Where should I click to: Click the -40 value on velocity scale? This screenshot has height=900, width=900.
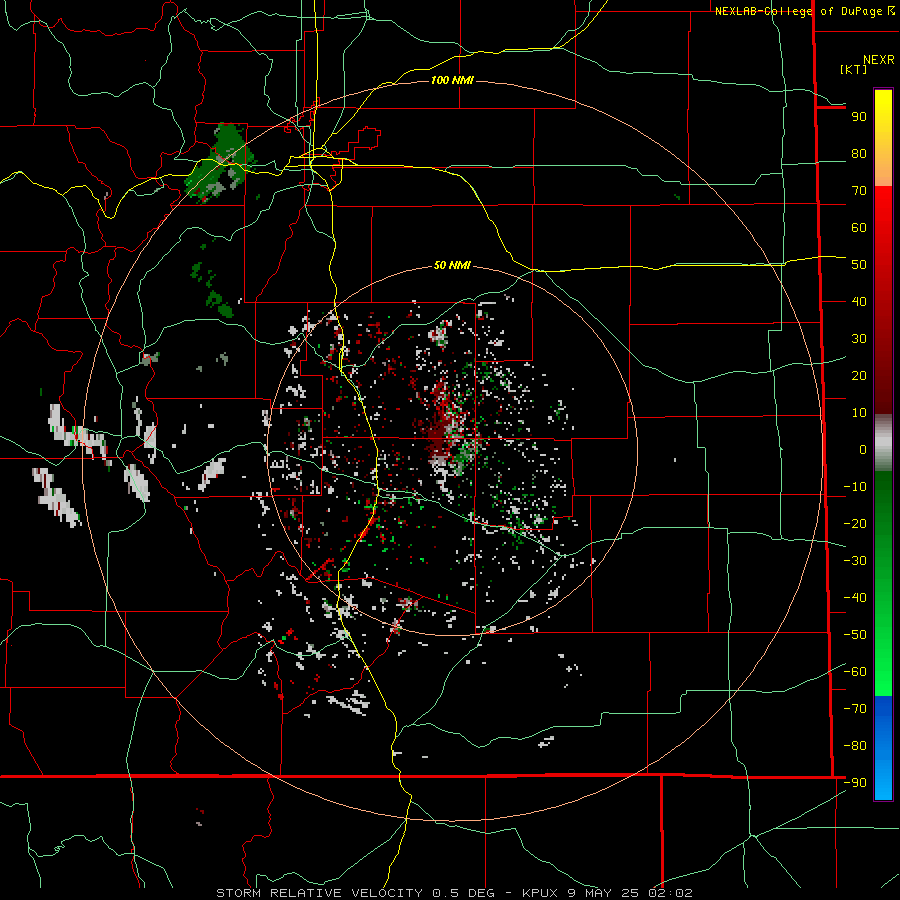pyautogui.click(x=855, y=598)
